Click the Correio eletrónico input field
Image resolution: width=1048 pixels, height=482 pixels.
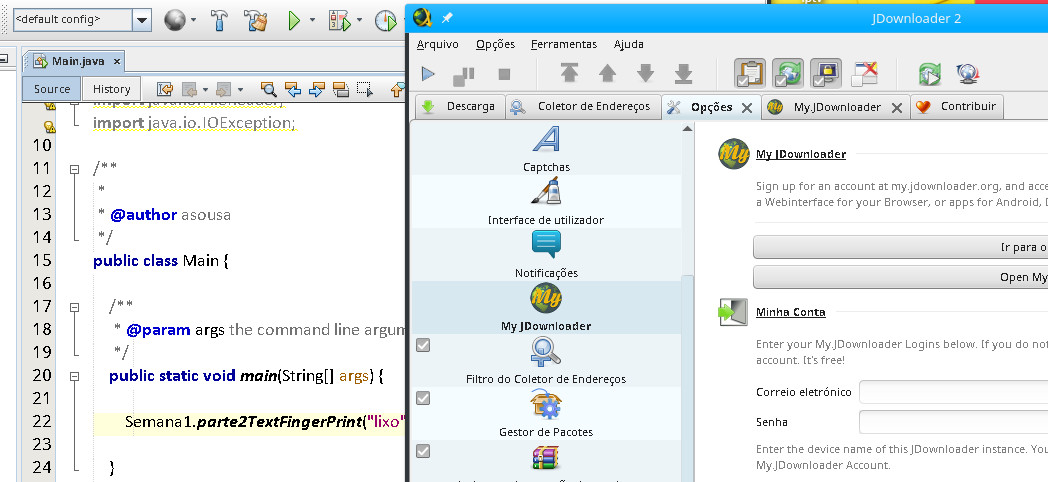pos(953,392)
